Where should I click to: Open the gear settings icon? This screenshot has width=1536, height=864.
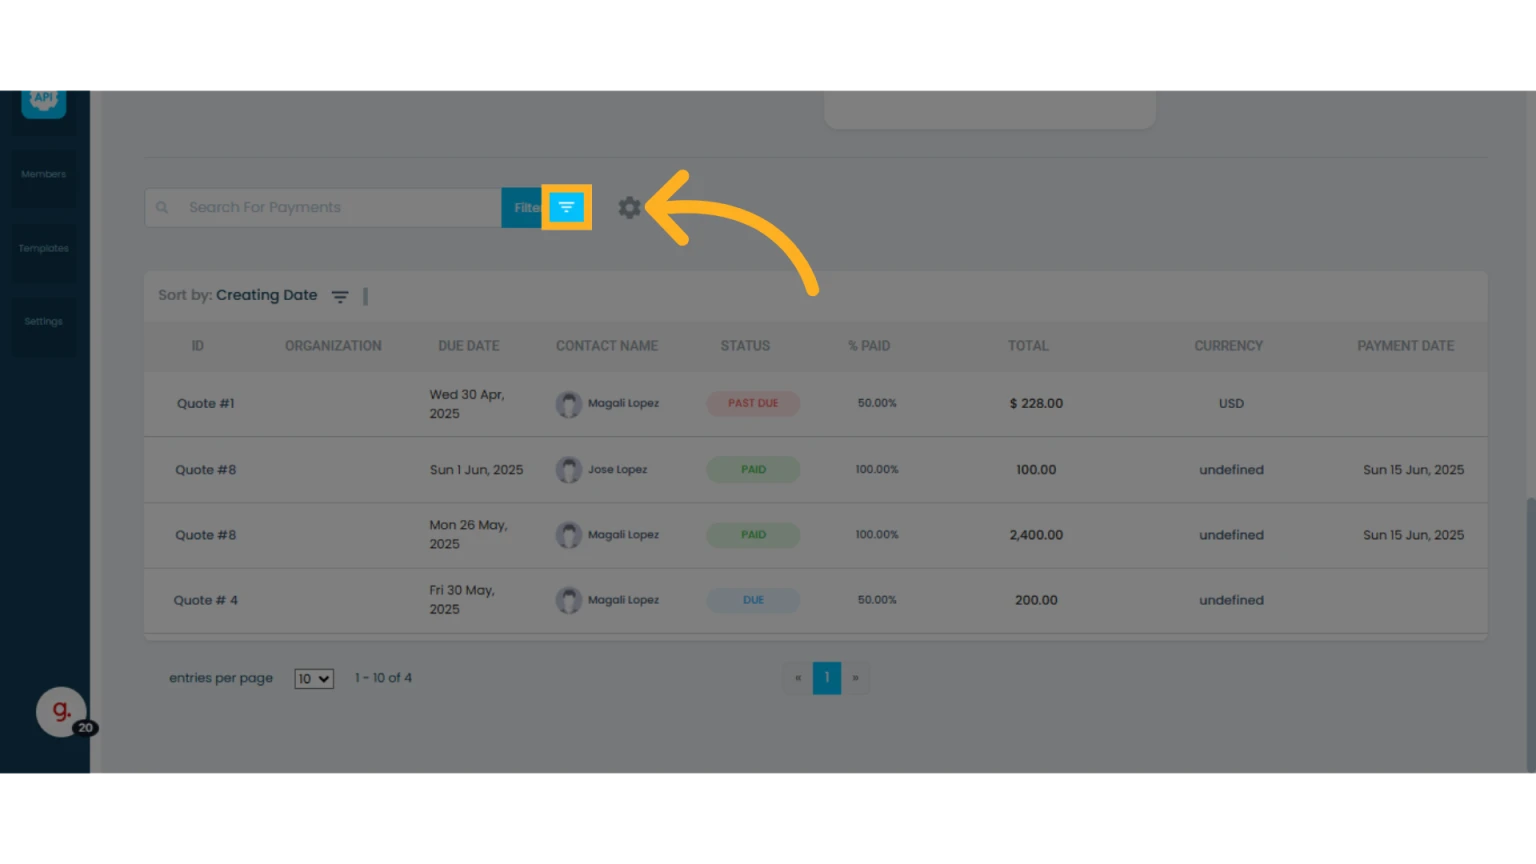coord(629,207)
